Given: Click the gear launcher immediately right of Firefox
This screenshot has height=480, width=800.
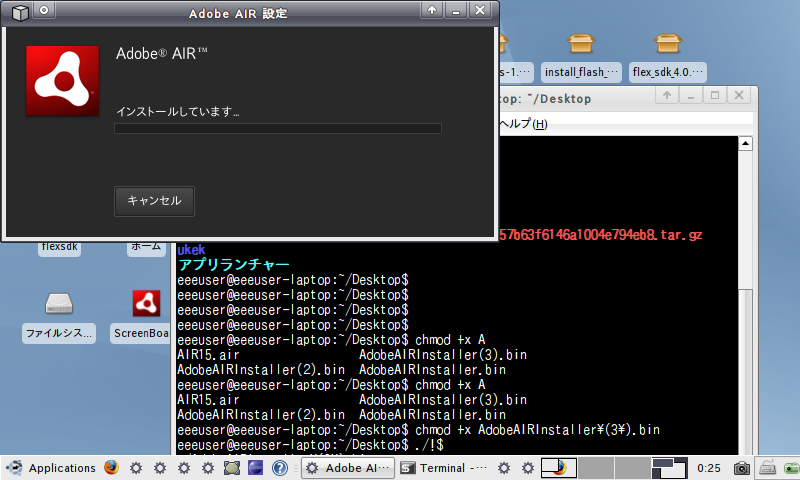Looking at the screenshot, I should [x=136, y=468].
